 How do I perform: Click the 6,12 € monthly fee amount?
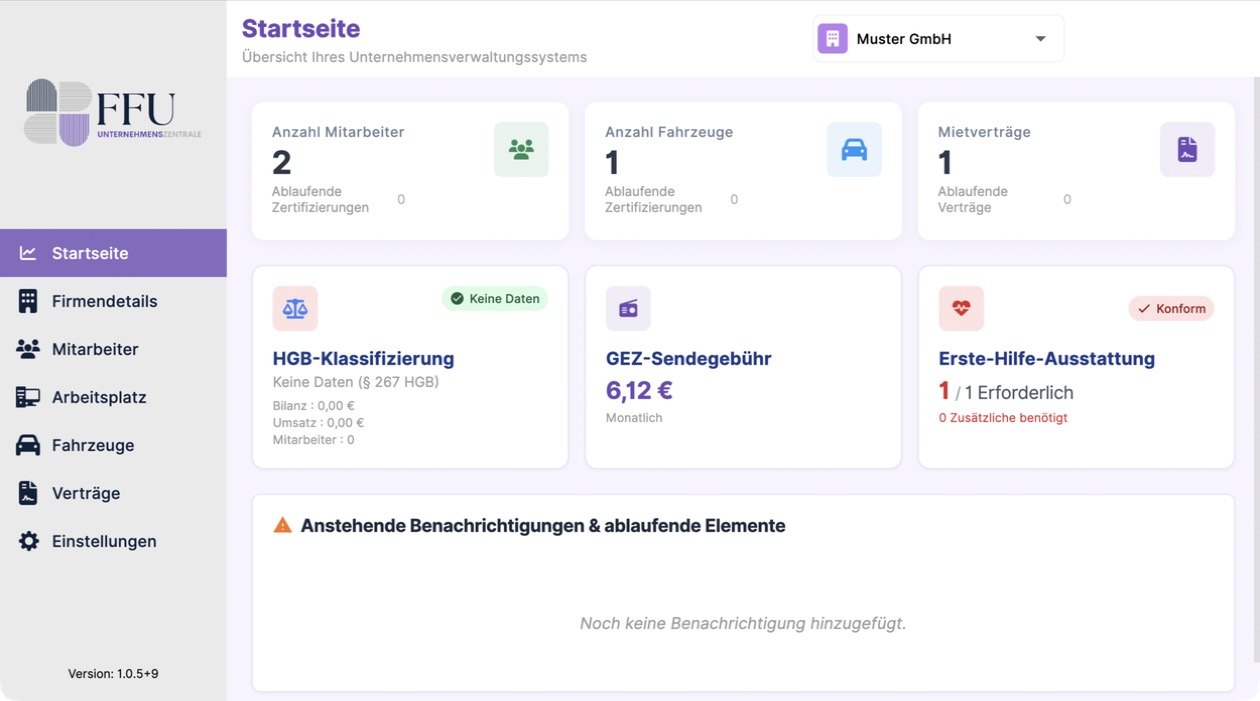coord(639,390)
